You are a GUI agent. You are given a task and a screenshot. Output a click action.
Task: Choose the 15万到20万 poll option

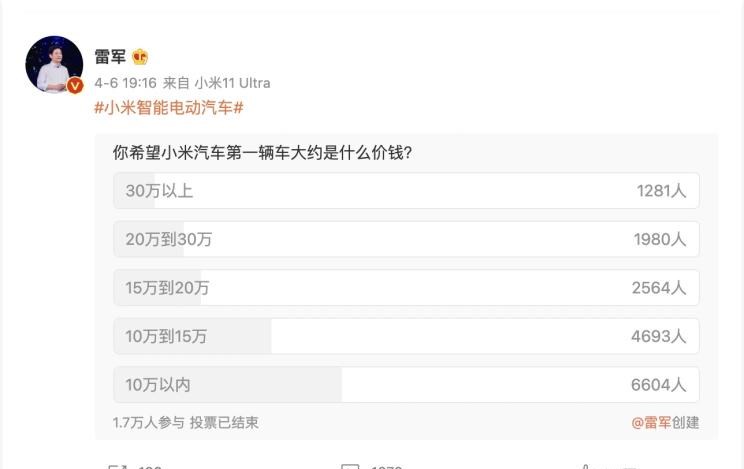(x=406, y=288)
